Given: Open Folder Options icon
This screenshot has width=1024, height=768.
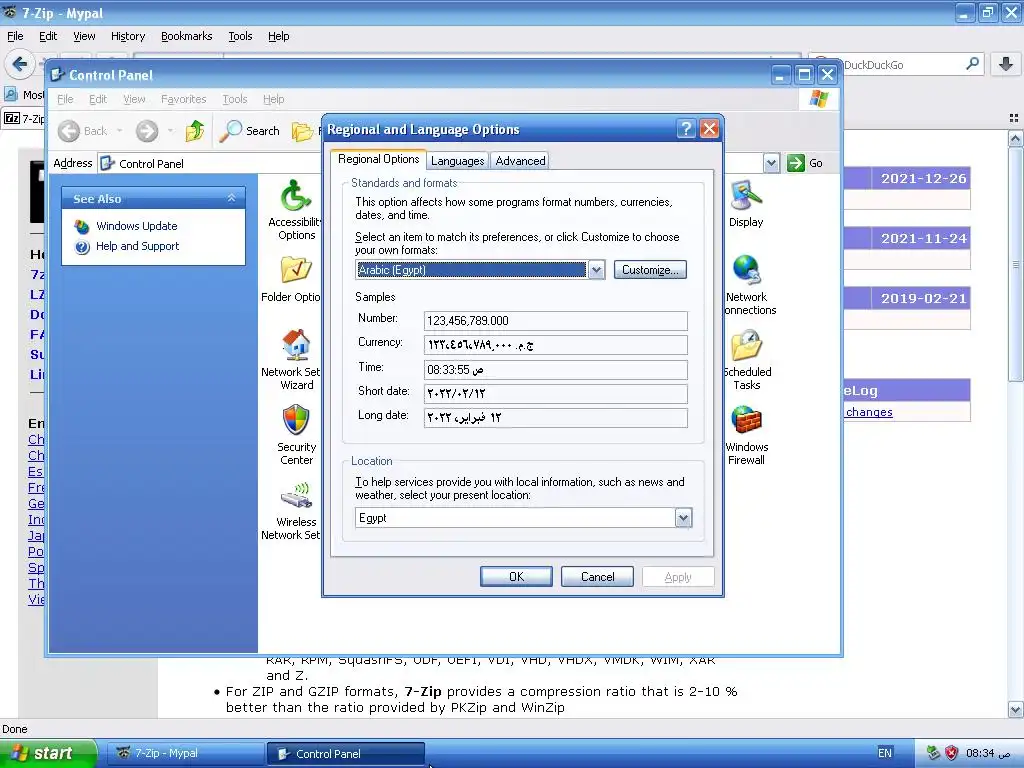Looking at the screenshot, I should point(296,270).
